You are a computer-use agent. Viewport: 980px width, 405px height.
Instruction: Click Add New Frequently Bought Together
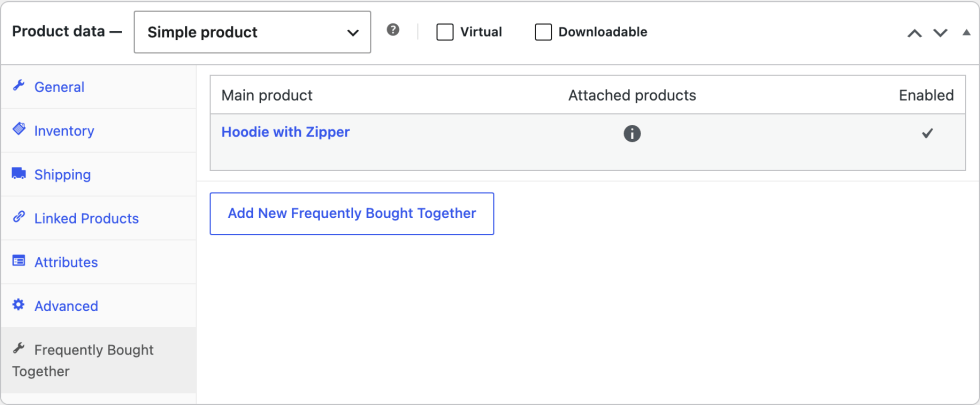point(352,214)
